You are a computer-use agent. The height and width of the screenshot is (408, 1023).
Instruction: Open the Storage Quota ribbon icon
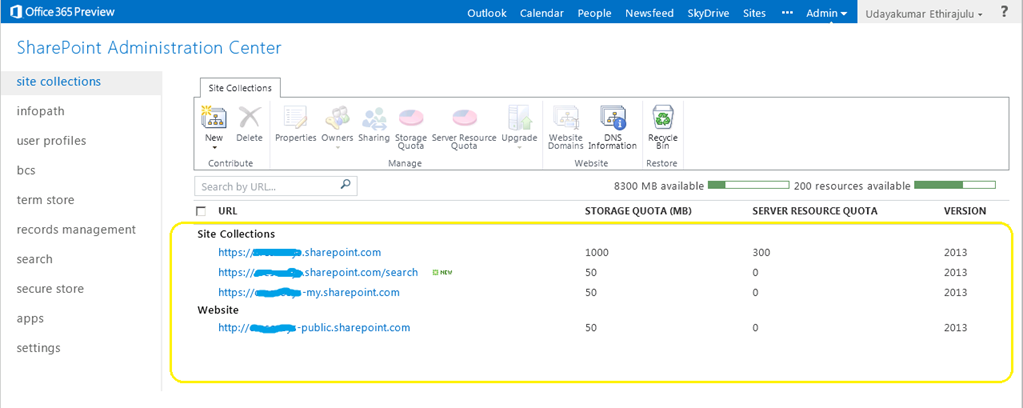coord(411,118)
